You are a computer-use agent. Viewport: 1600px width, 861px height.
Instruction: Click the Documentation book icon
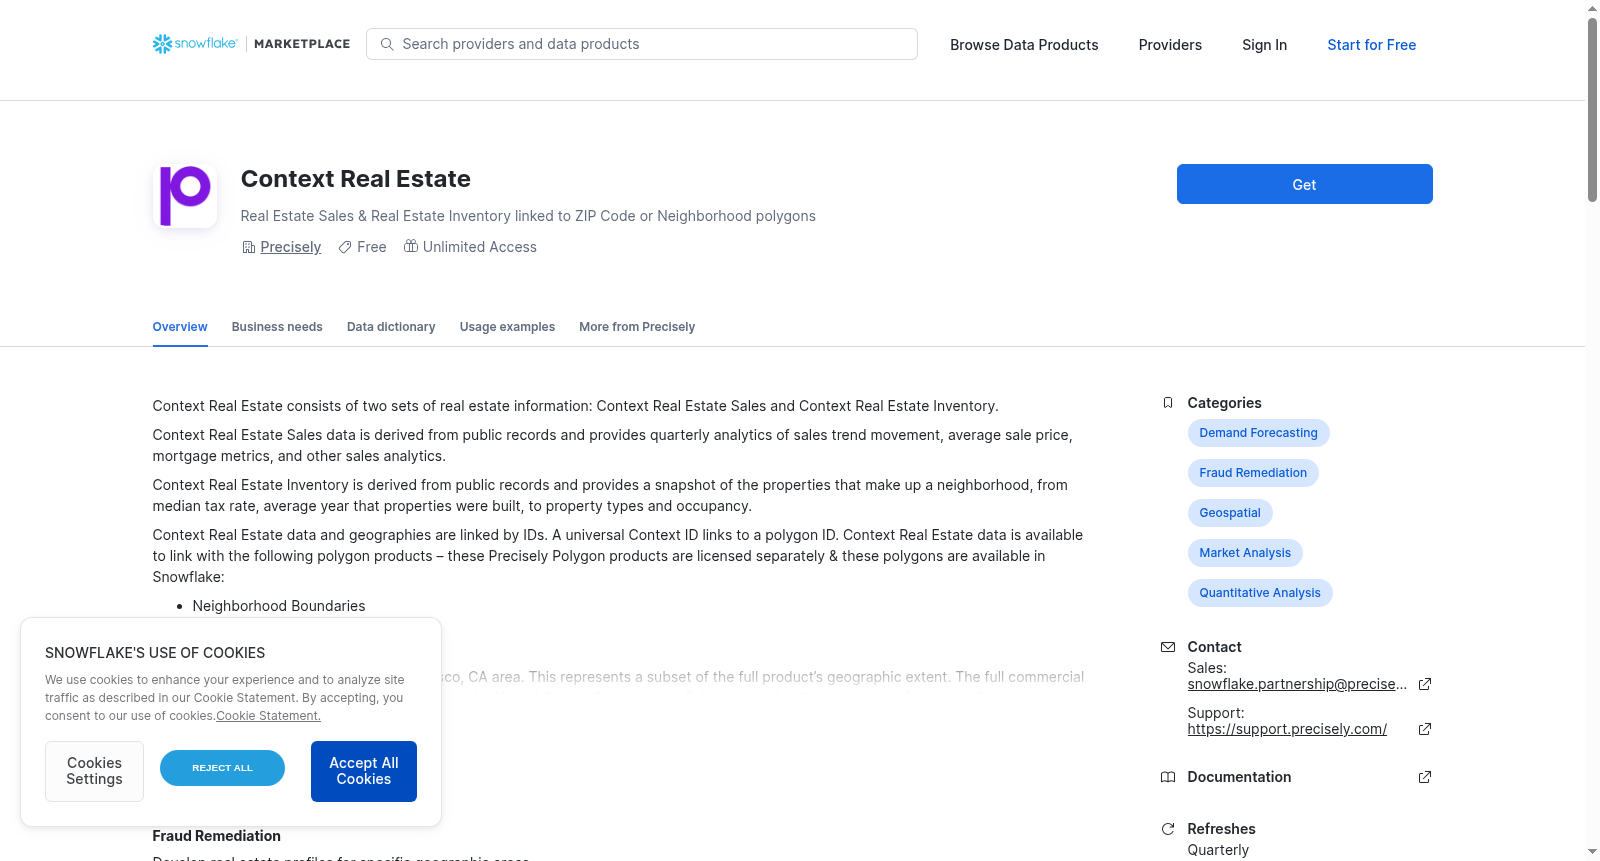click(1168, 777)
